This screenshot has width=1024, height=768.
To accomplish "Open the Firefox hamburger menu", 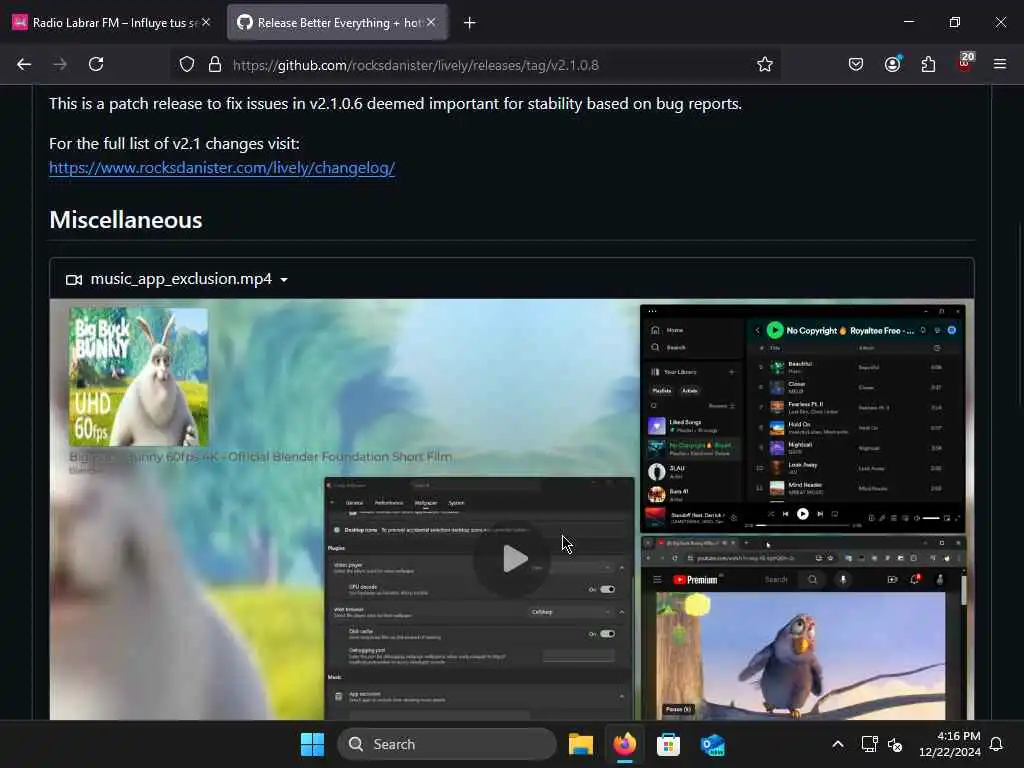I will (1000, 64).
